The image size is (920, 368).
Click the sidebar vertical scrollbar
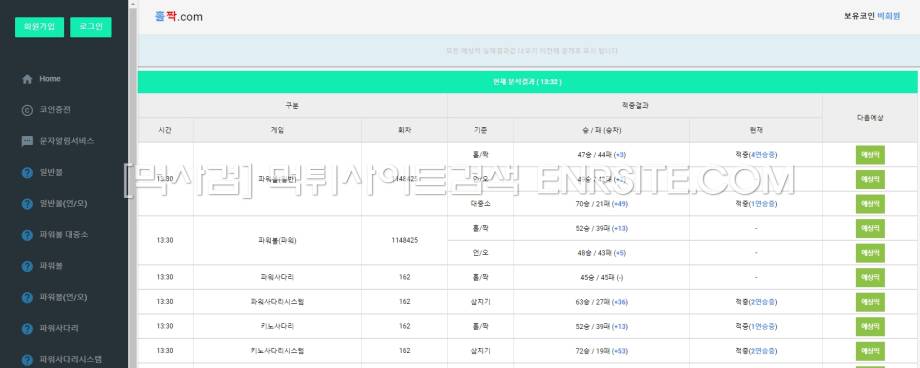133,184
